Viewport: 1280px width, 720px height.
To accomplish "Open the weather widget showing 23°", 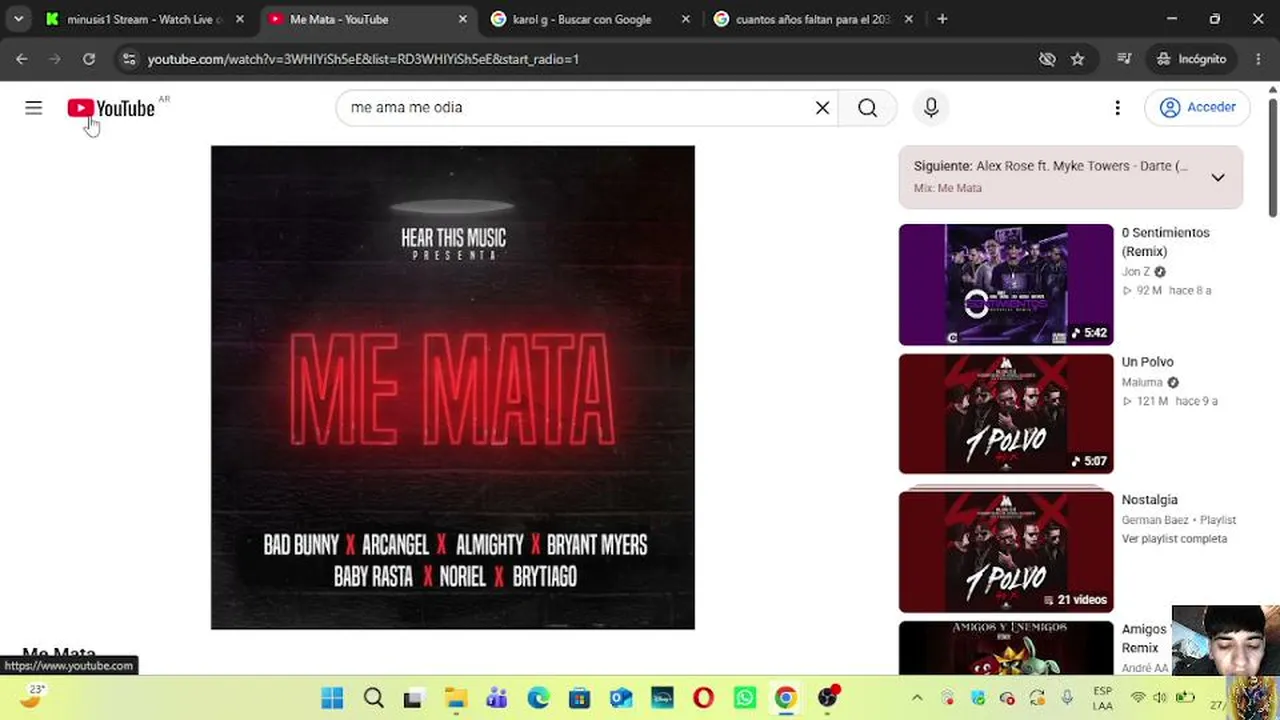I will click(x=33, y=696).
